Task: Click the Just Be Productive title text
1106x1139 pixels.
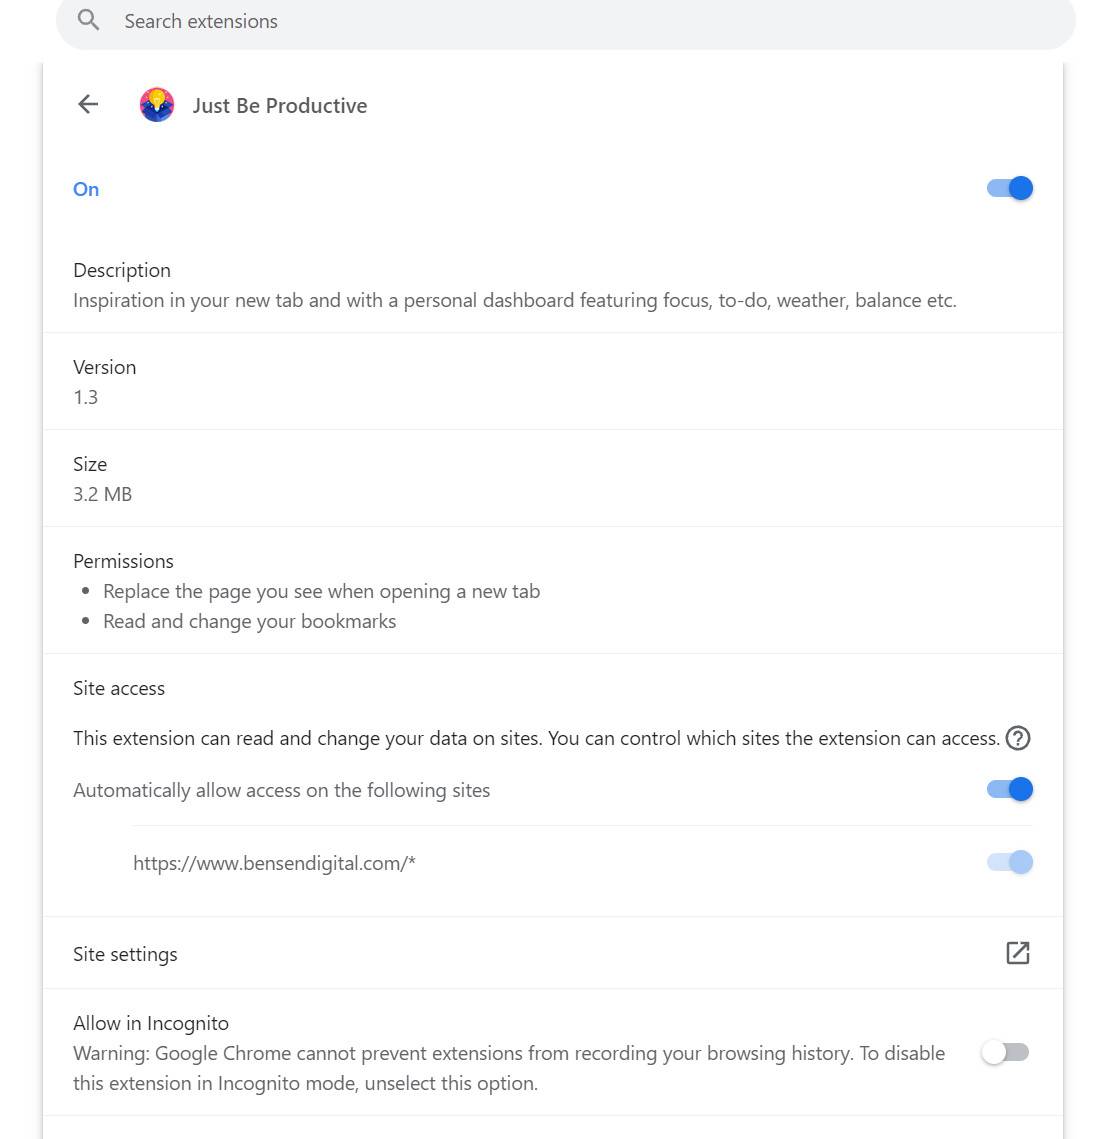Action: coord(280,106)
